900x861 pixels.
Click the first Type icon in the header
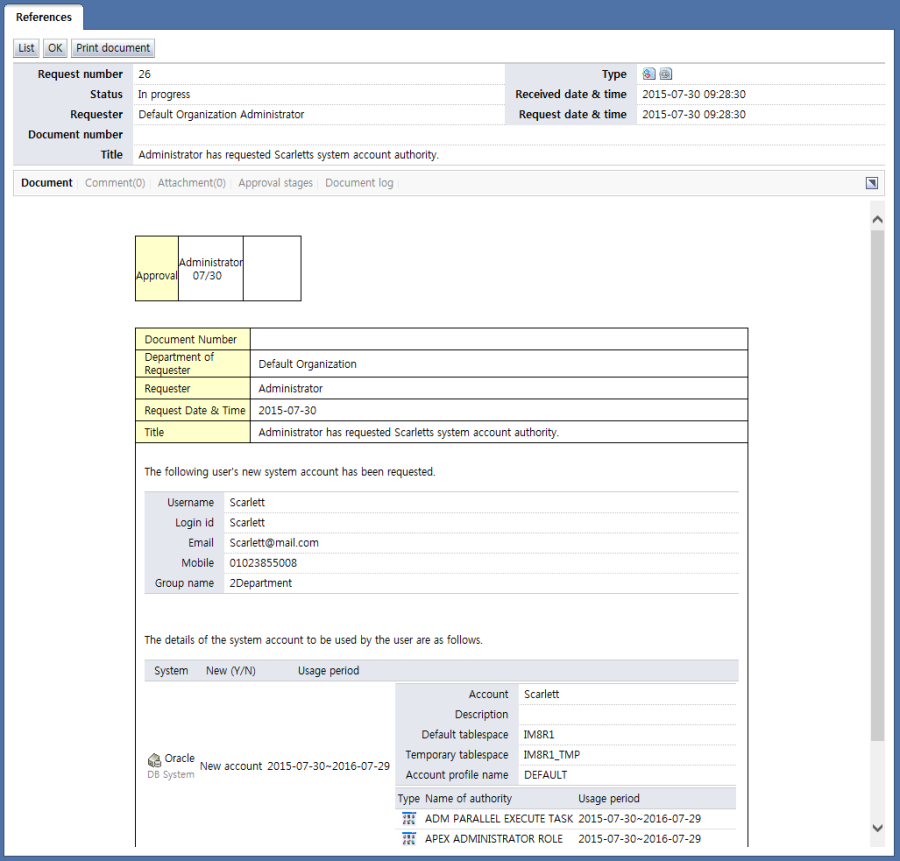[x=649, y=74]
